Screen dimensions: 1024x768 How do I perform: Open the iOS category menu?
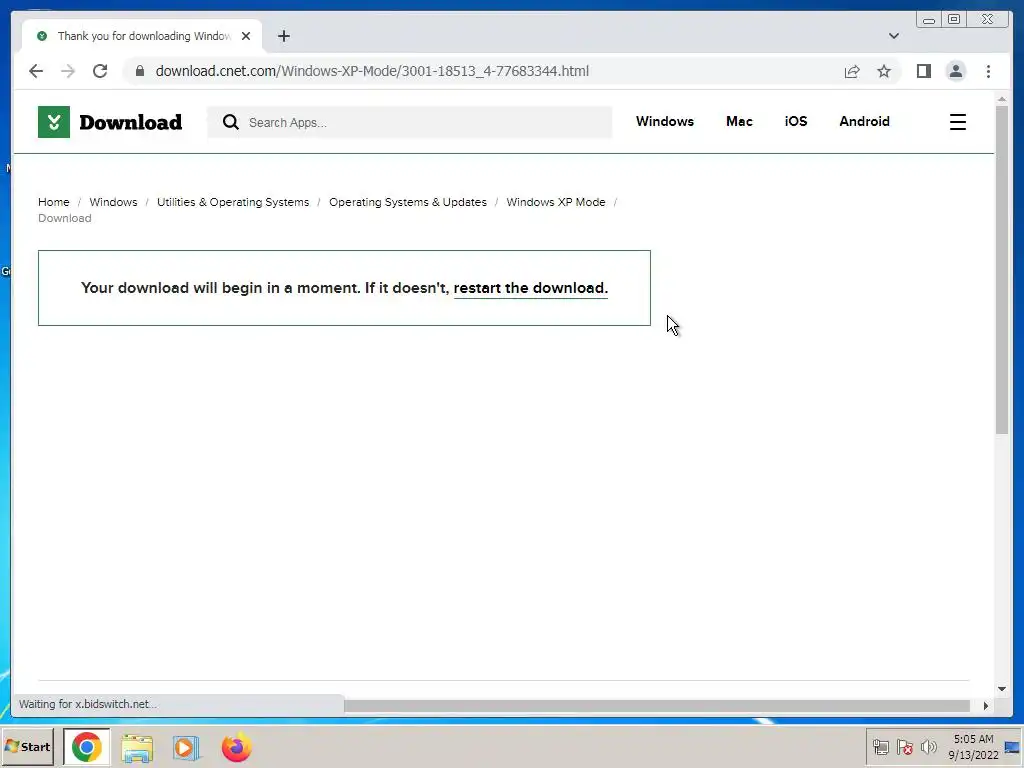795,121
